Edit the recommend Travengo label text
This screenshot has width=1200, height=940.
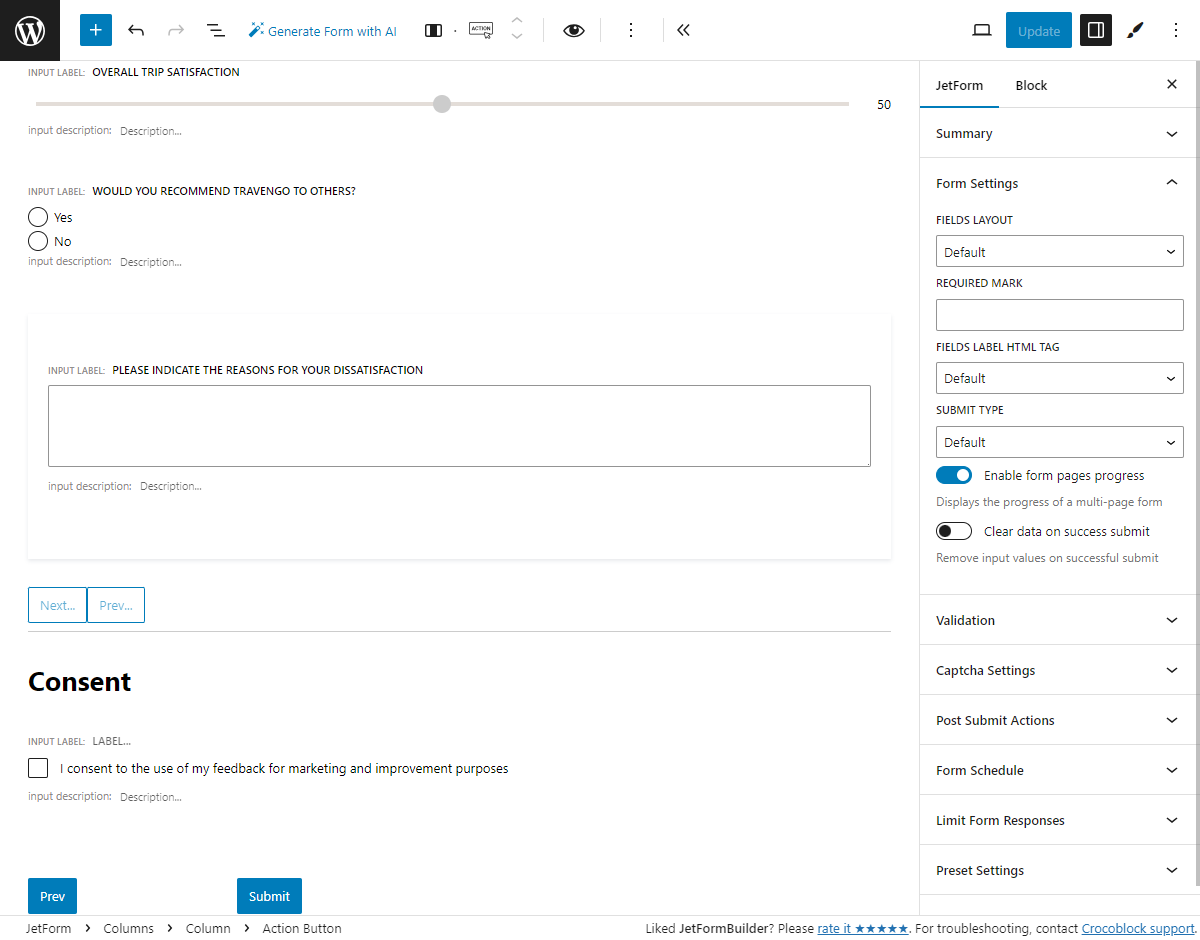tap(224, 191)
